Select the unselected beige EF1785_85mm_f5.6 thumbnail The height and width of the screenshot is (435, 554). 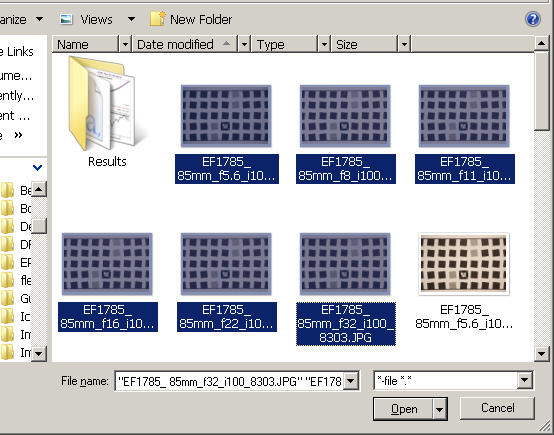464,264
